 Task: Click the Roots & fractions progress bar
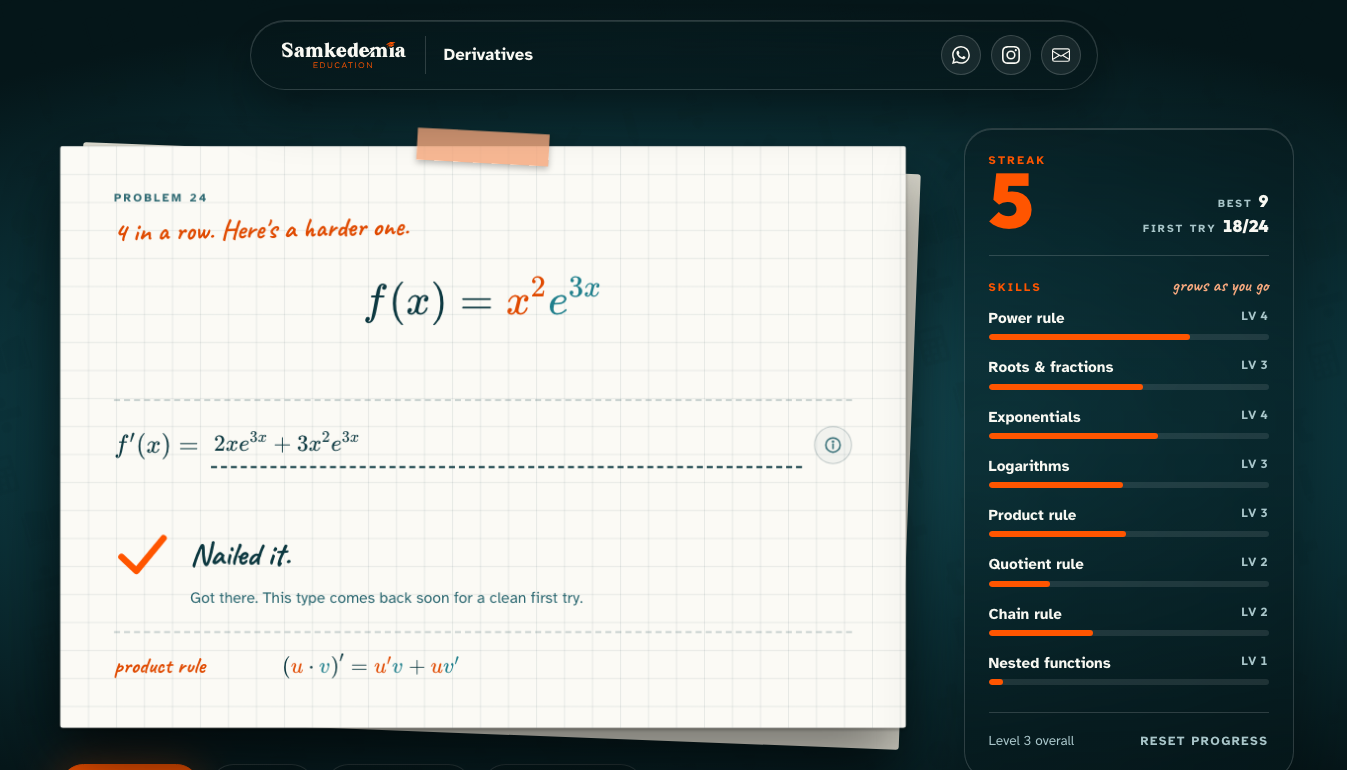pos(1128,386)
